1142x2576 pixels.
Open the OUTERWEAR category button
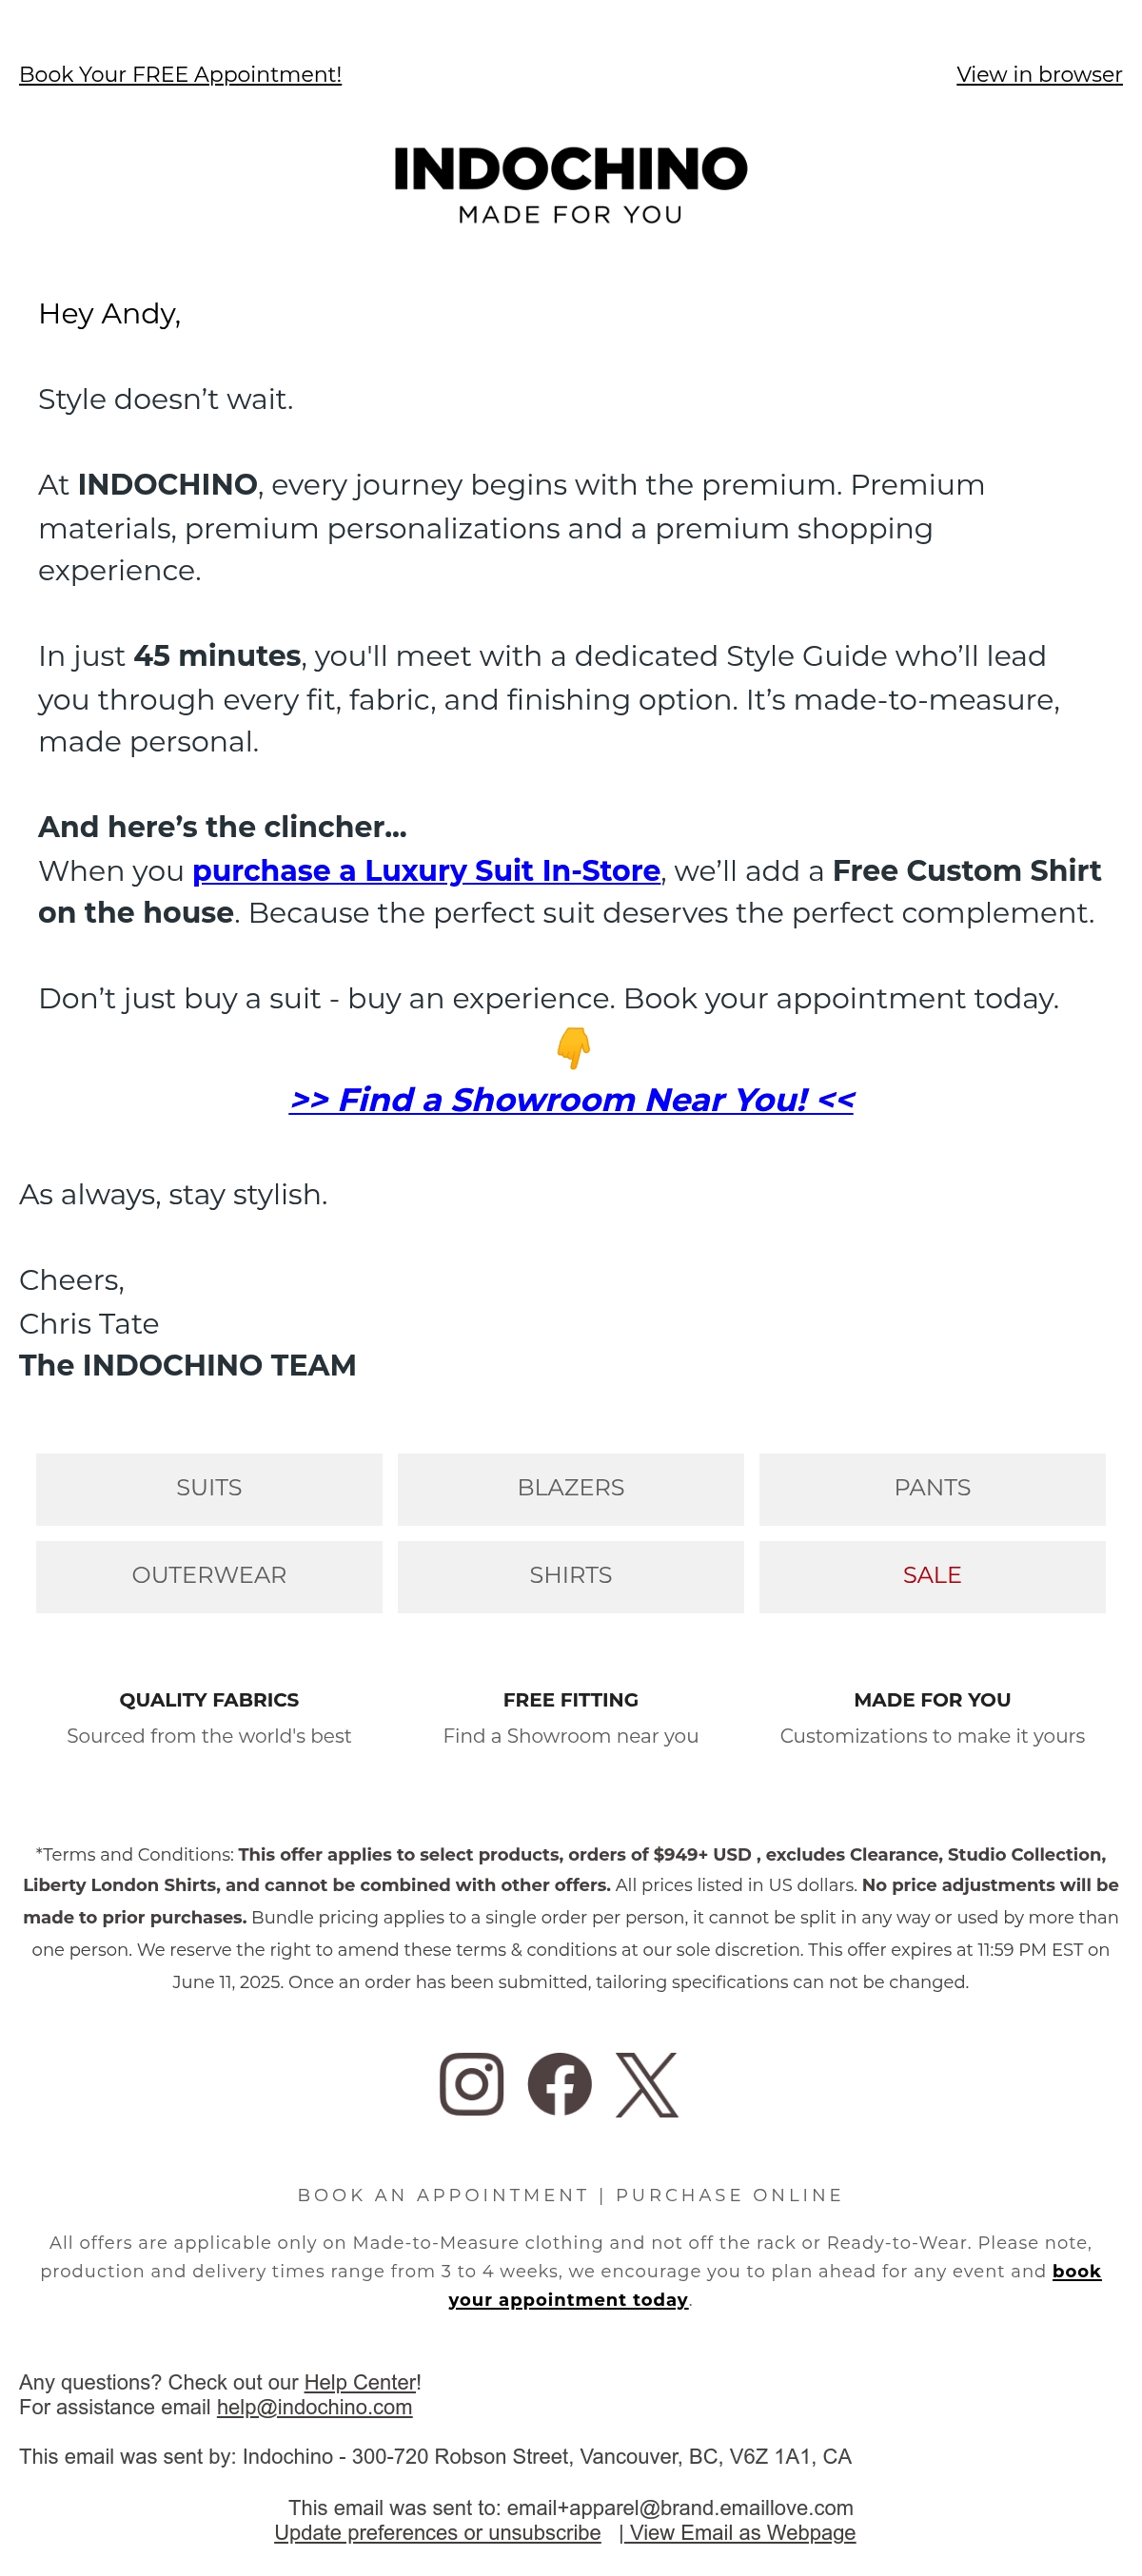pos(209,1576)
